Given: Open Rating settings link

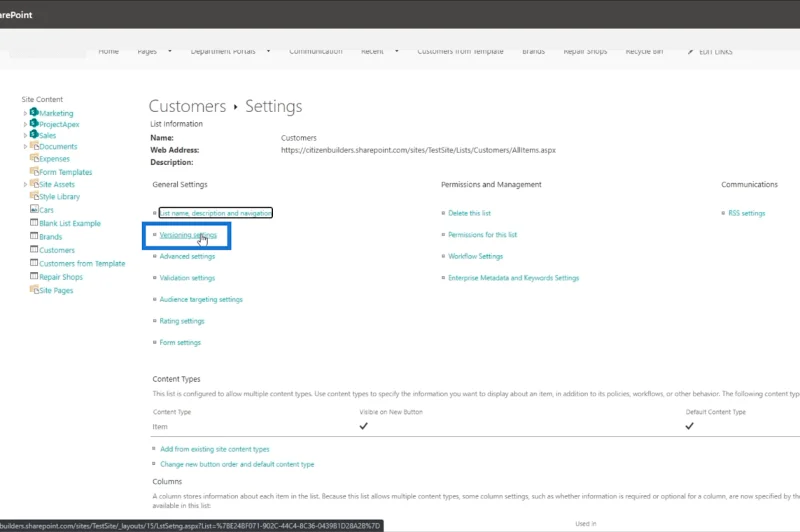Looking at the screenshot, I should click(182, 321).
